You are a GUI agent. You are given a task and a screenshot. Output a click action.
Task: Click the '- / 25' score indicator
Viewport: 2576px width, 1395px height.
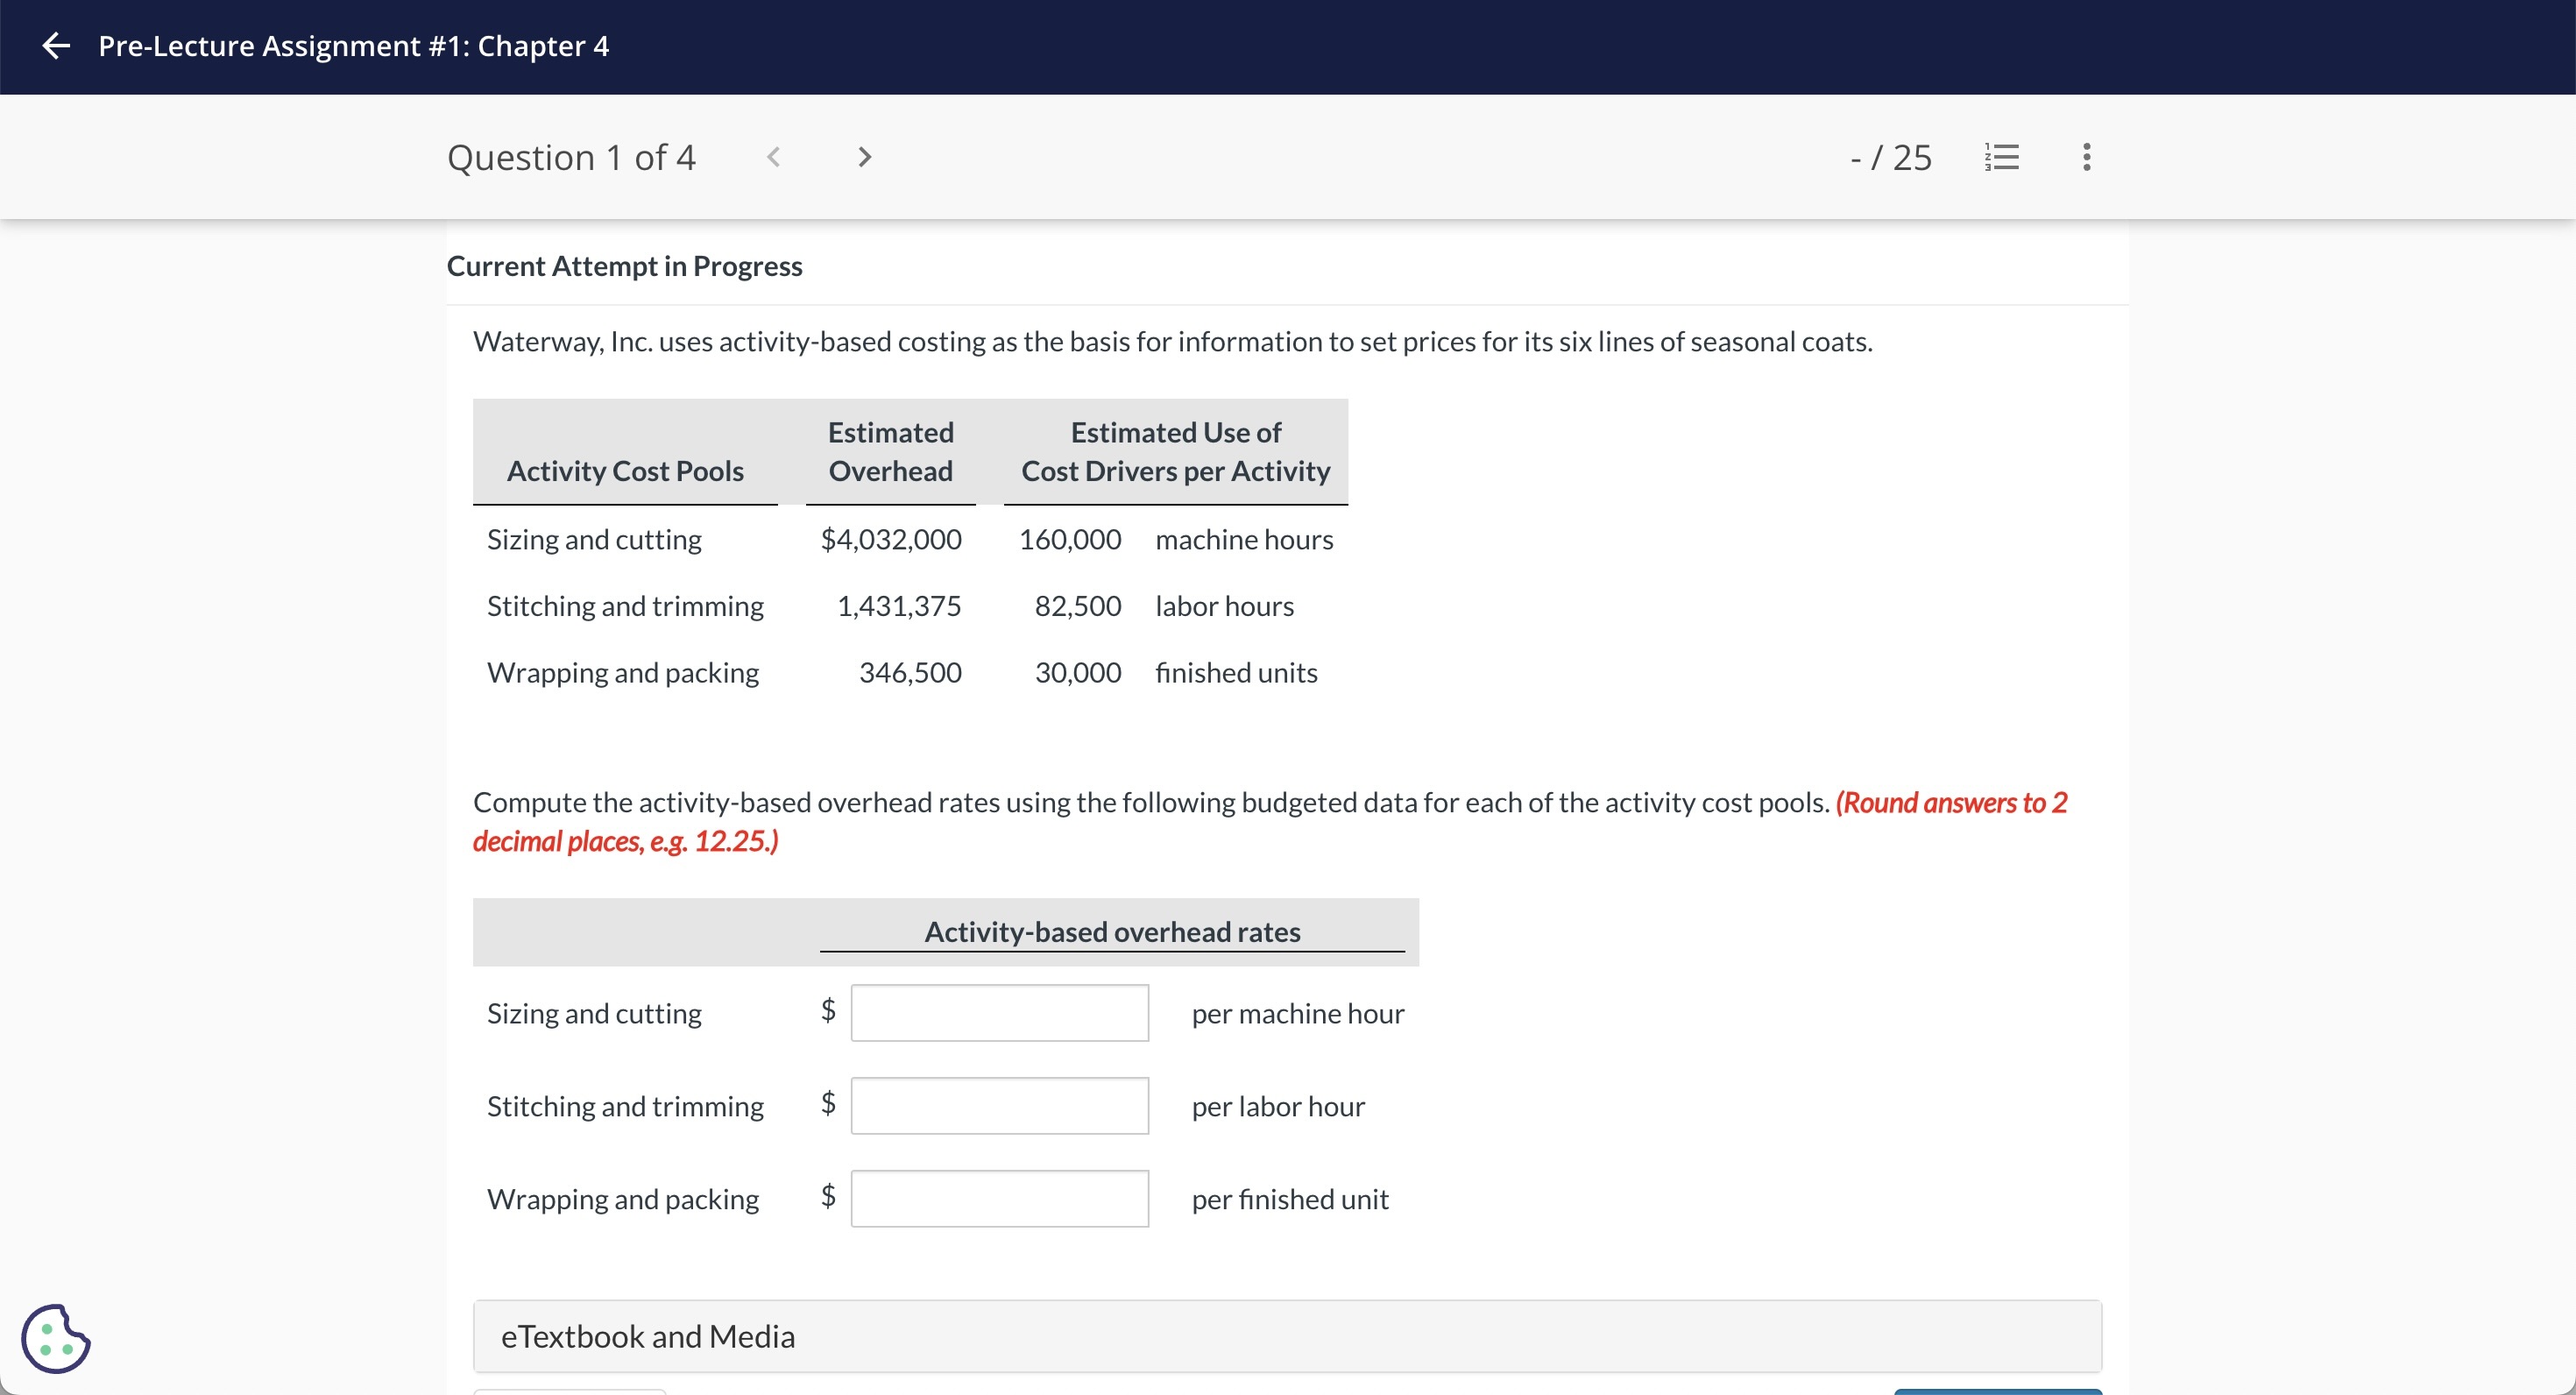(1890, 157)
